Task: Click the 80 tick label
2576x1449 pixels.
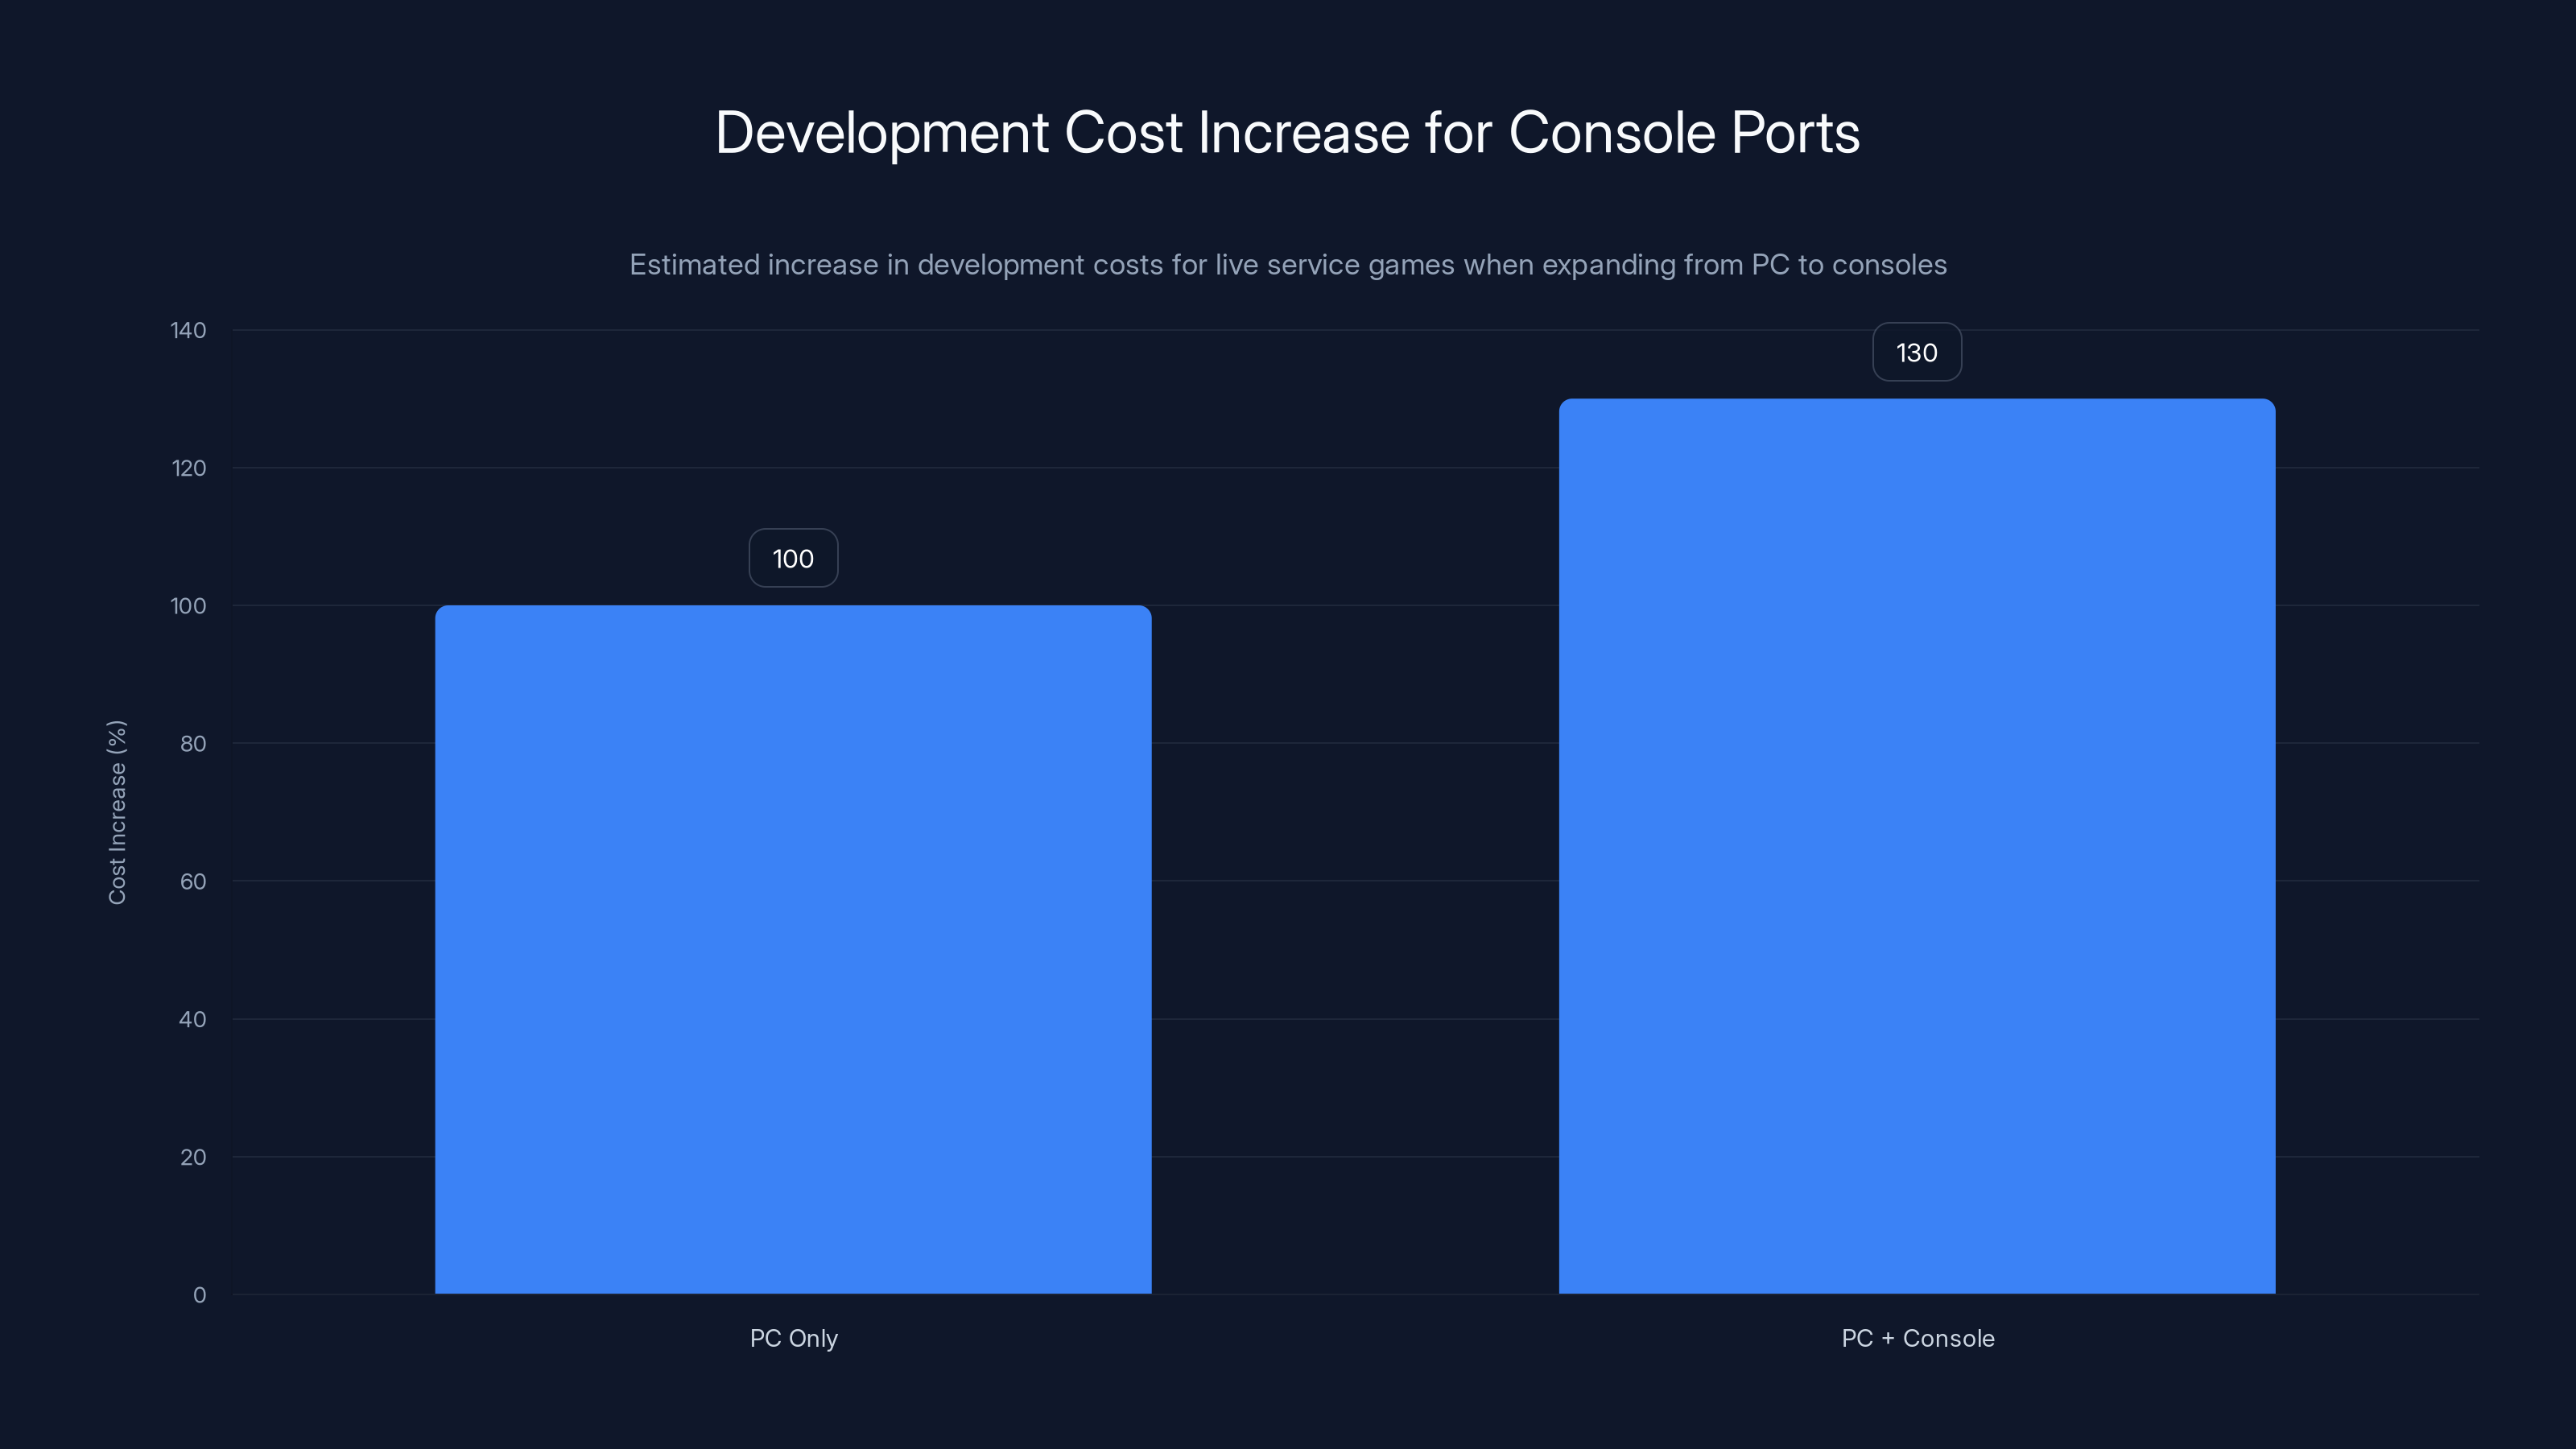Action: click(x=196, y=743)
